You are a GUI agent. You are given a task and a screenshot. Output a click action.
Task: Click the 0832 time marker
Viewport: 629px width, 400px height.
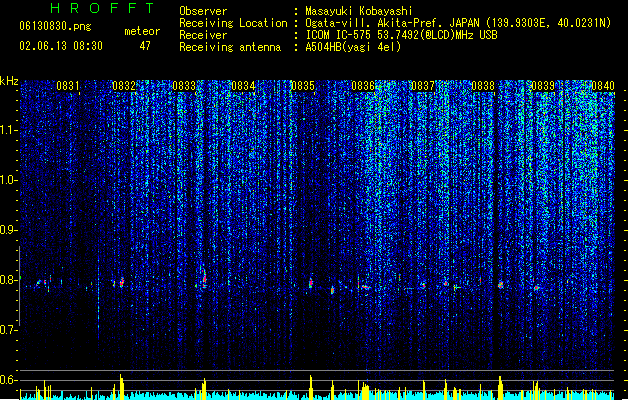[124, 86]
